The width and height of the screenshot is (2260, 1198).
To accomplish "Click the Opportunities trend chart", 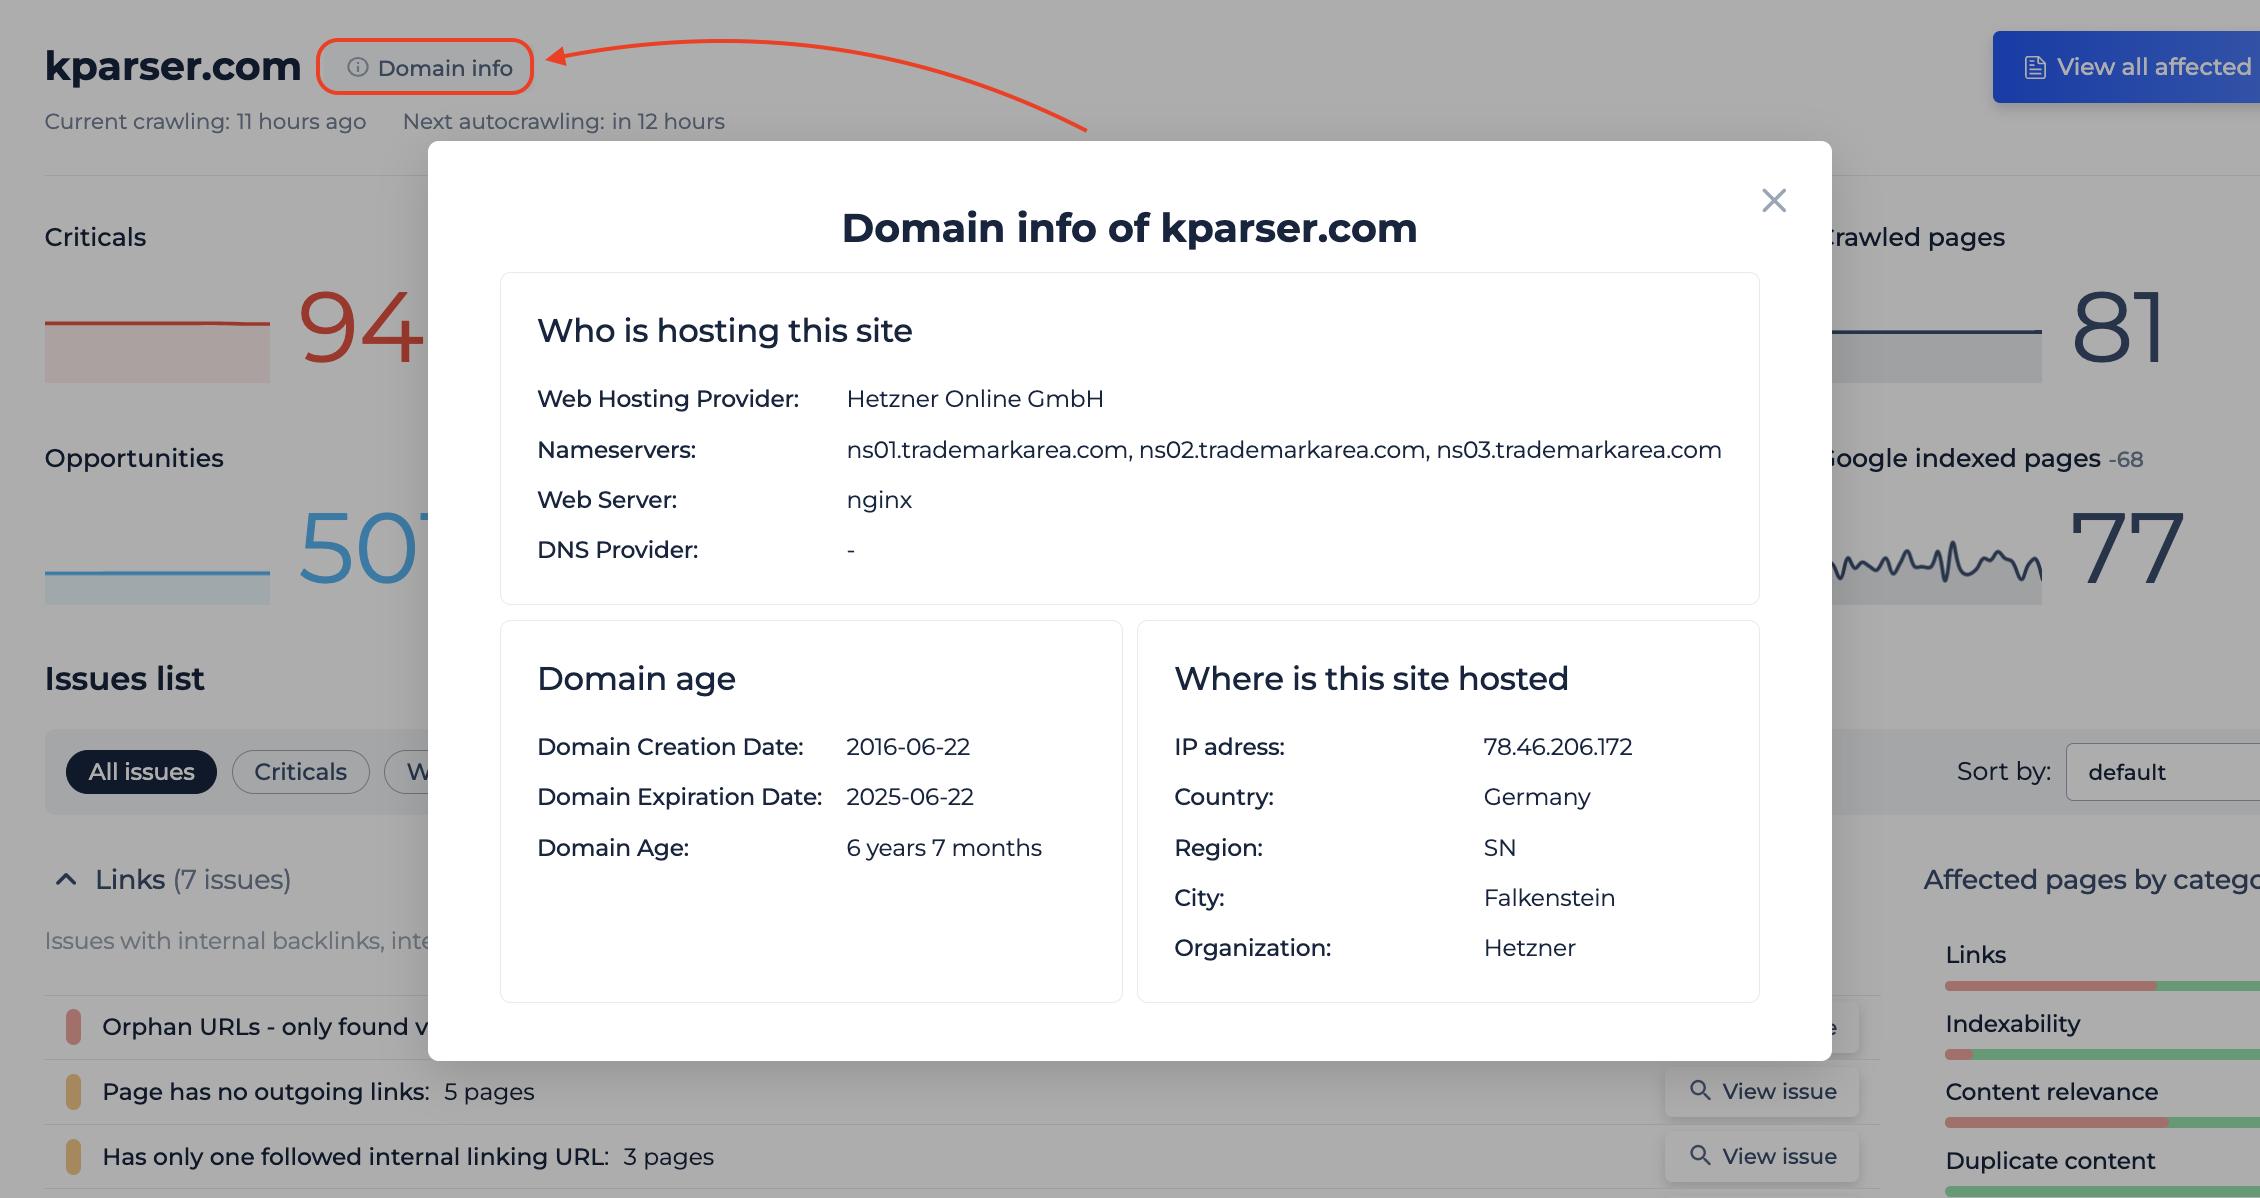I will tap(157, 586).
